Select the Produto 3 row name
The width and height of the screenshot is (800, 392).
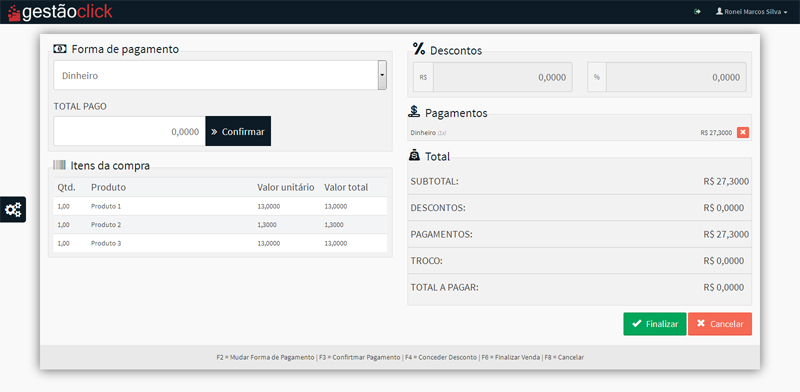pyautogui.click(x=106, y=243)
